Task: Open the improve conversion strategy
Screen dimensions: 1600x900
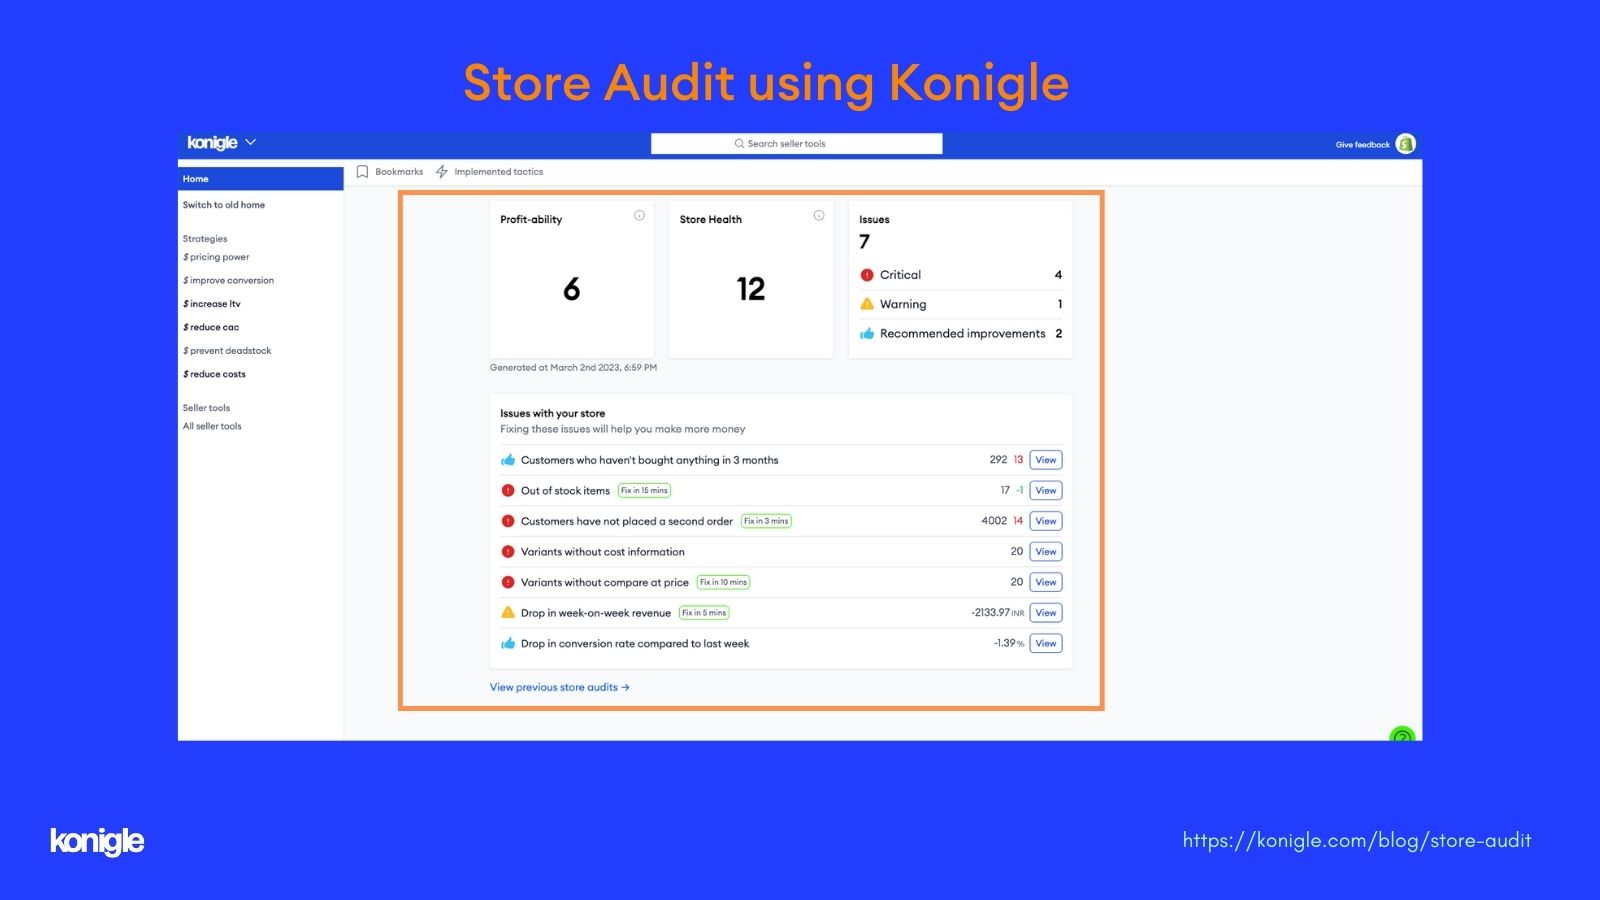Action: 228,281
